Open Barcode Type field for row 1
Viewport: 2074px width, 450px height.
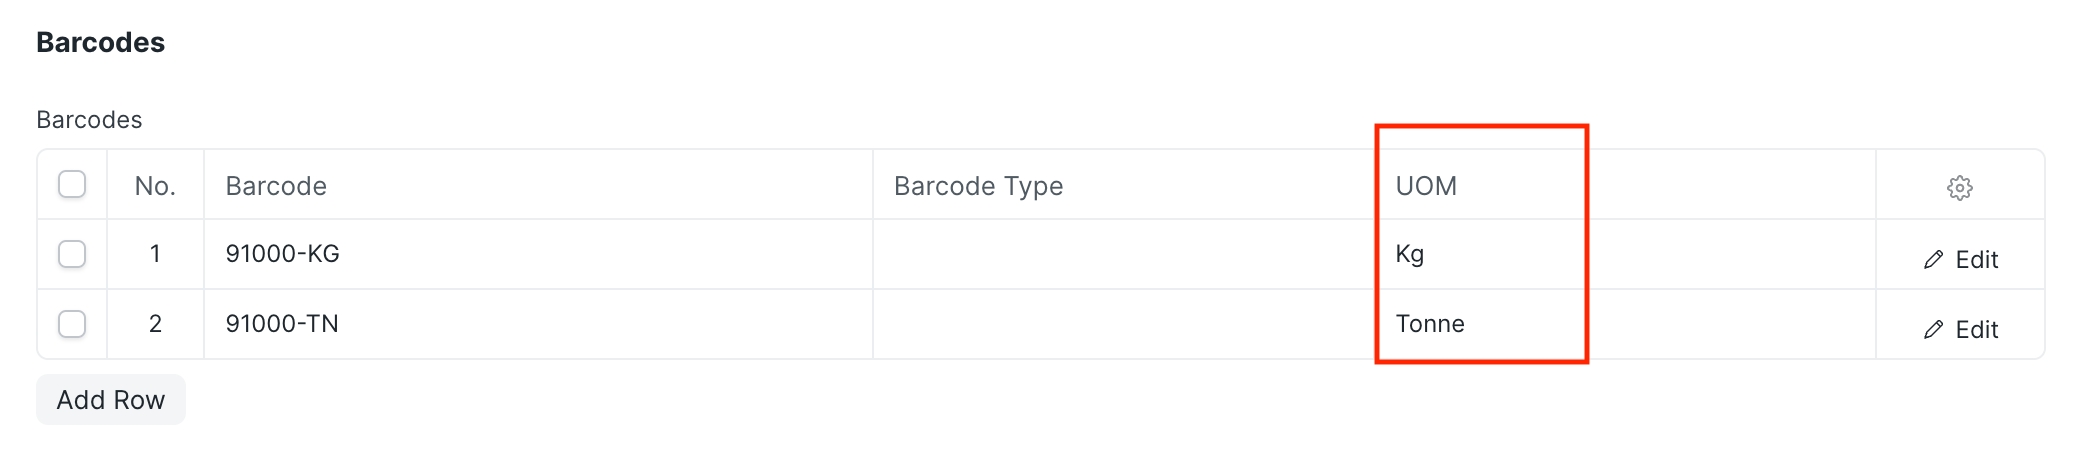point(1123,254)
